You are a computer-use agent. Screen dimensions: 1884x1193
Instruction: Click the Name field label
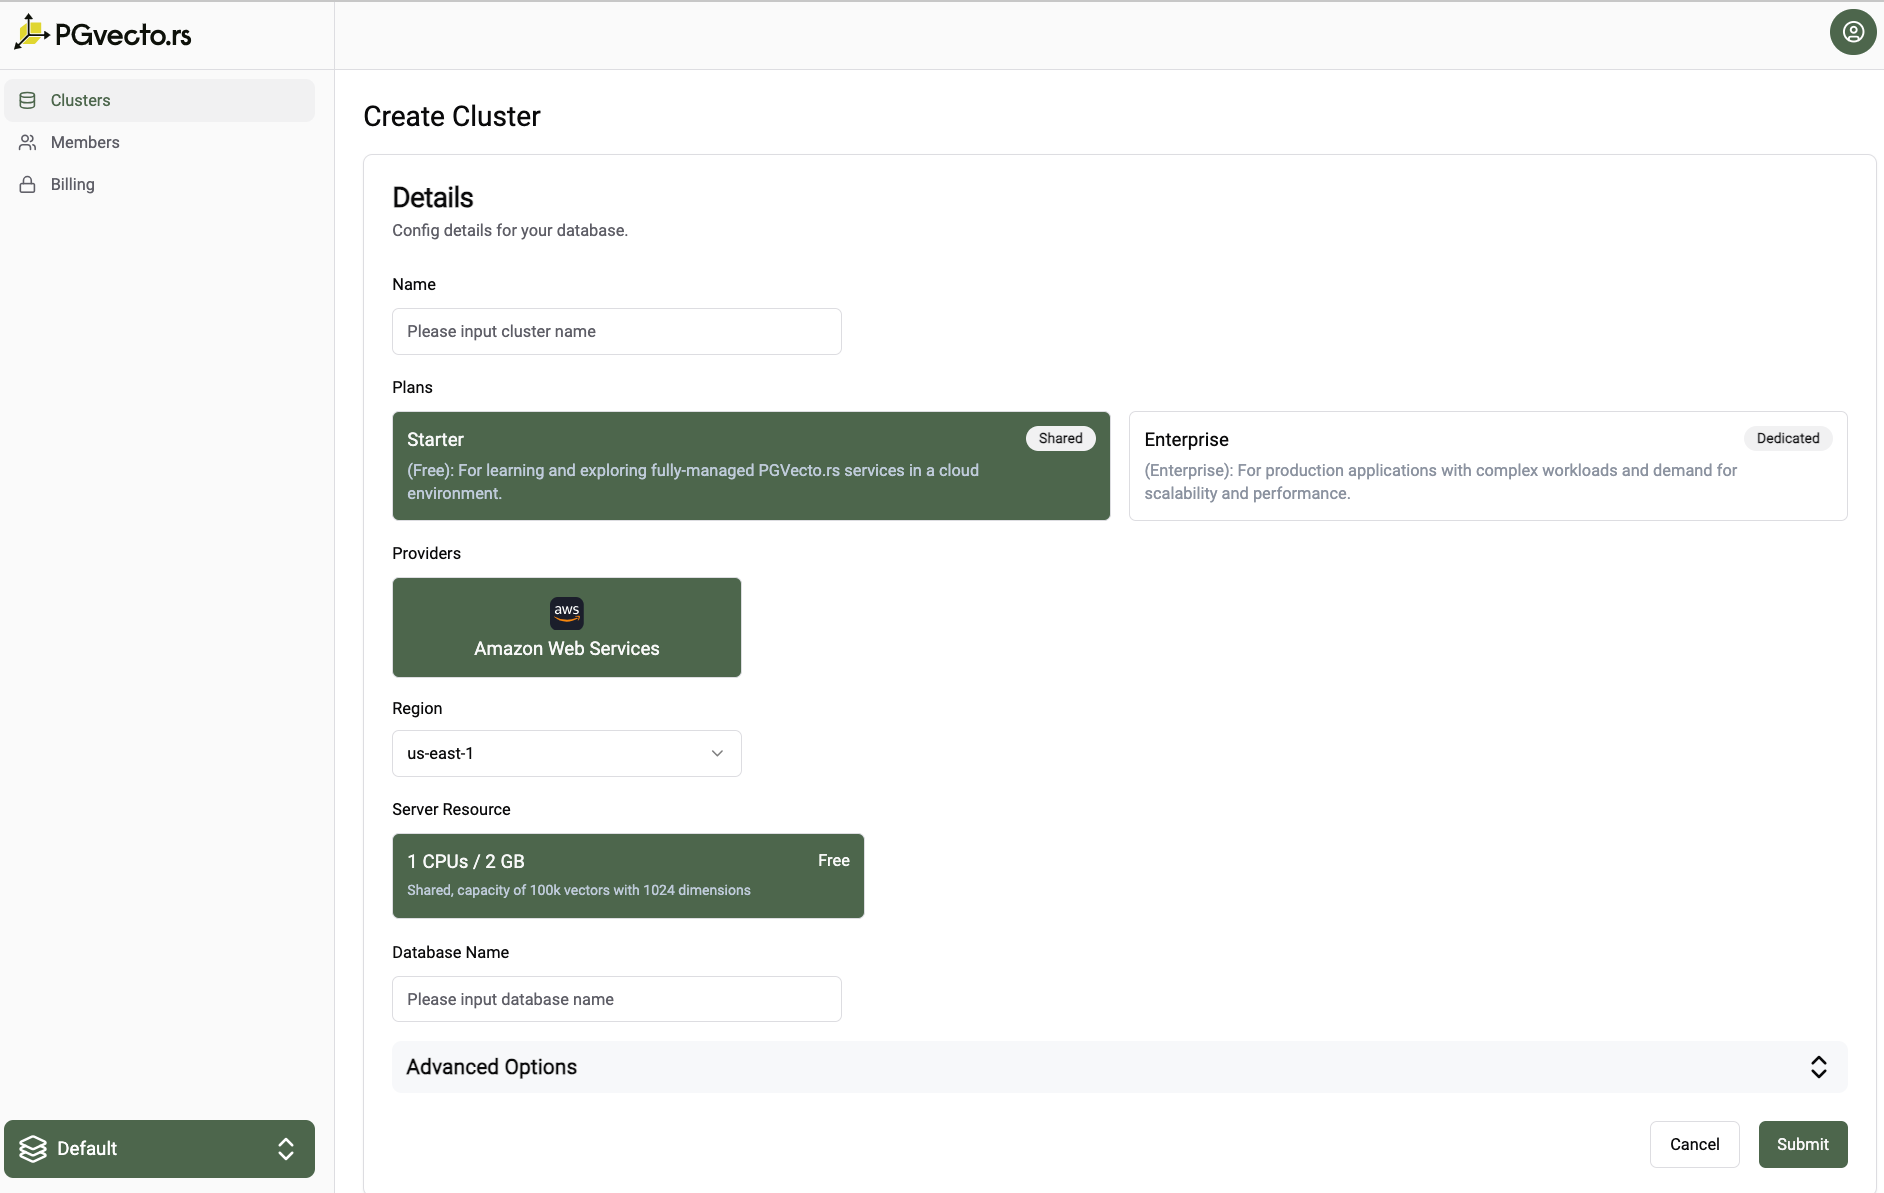pos(414,284)
